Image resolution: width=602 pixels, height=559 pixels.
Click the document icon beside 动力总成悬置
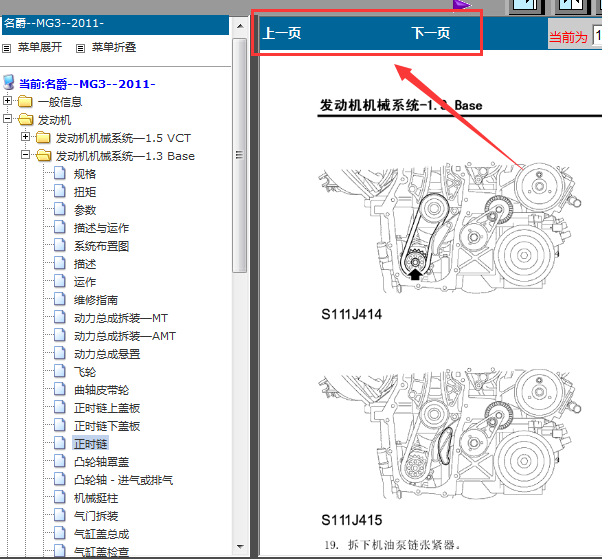(60, 354)
